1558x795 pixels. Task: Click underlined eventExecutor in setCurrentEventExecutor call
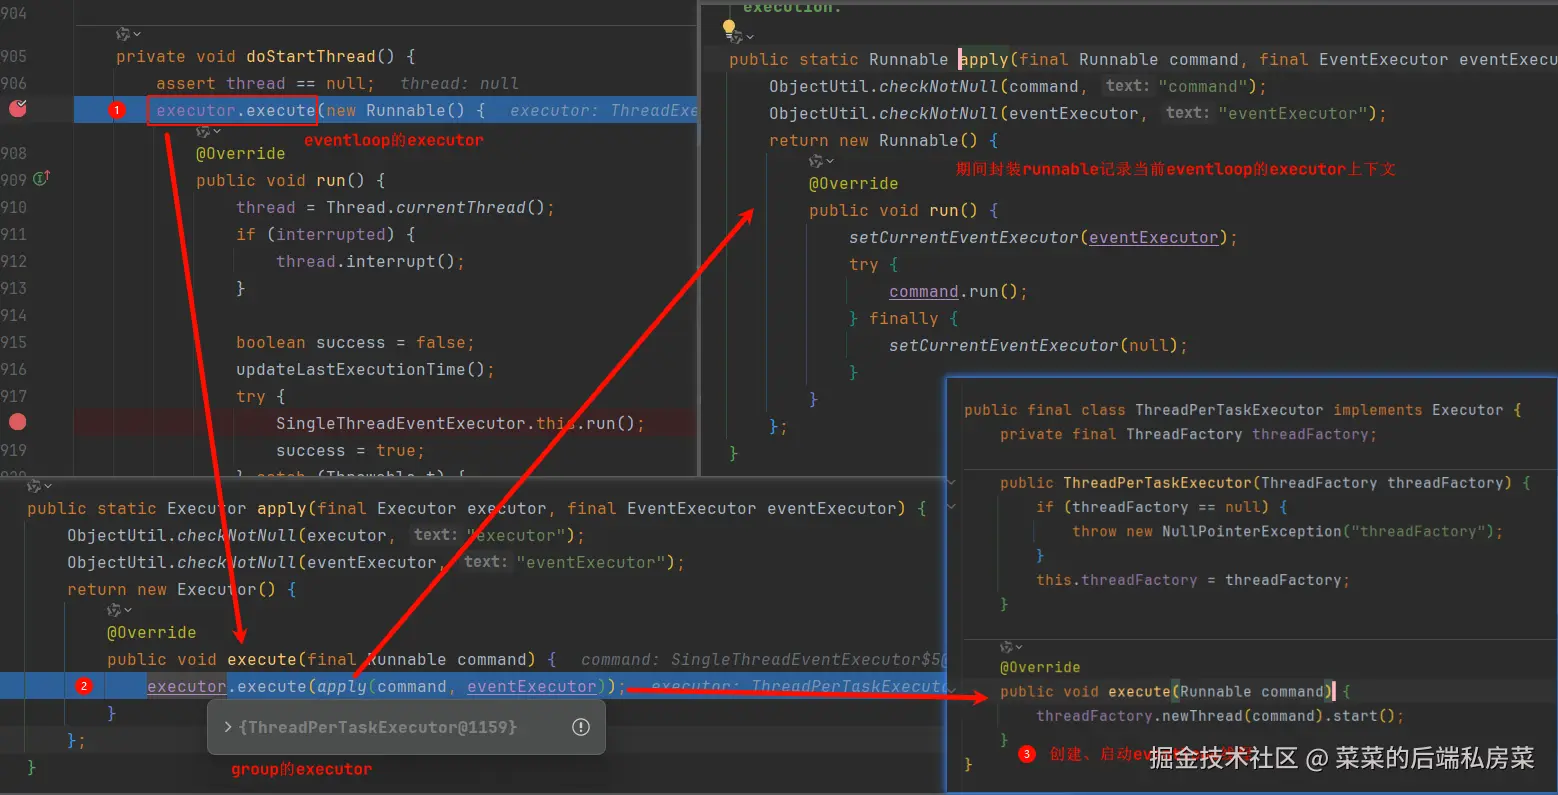[x=1154, y=237]
